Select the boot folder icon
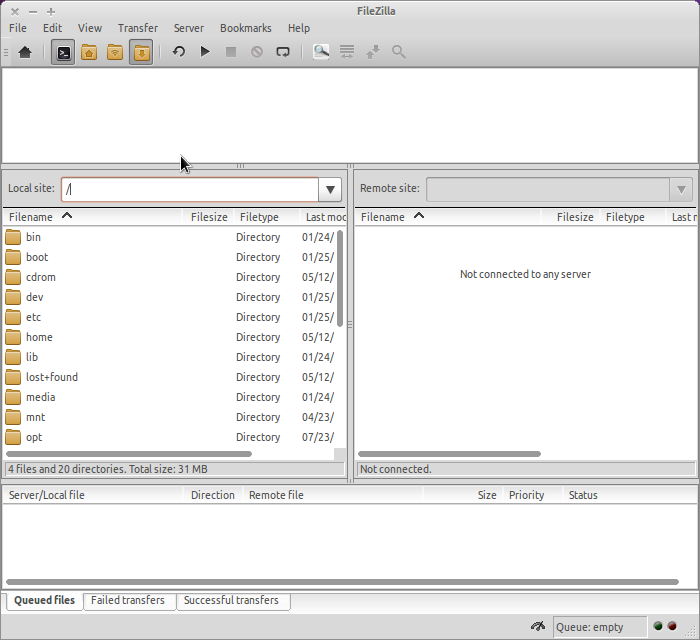 (13, 257)
